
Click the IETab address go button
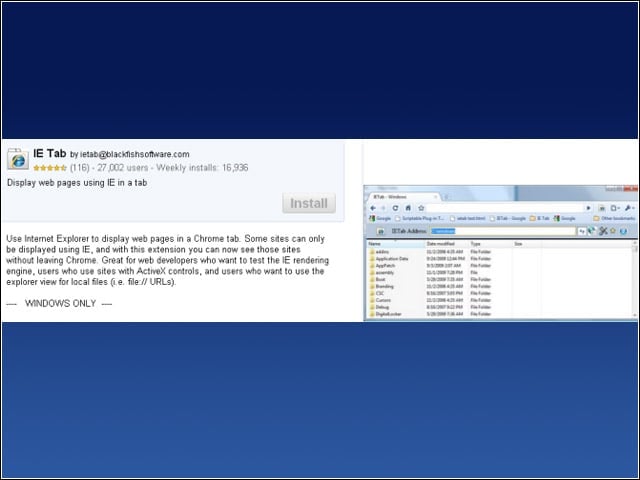[582, 231]
